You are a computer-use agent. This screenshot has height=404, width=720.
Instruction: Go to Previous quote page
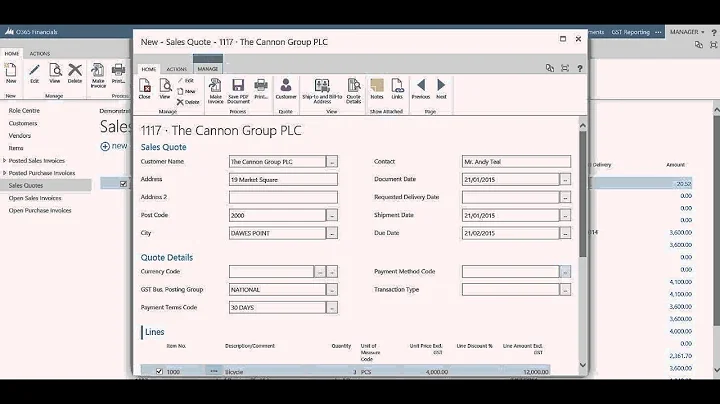[x=421, y=89]
